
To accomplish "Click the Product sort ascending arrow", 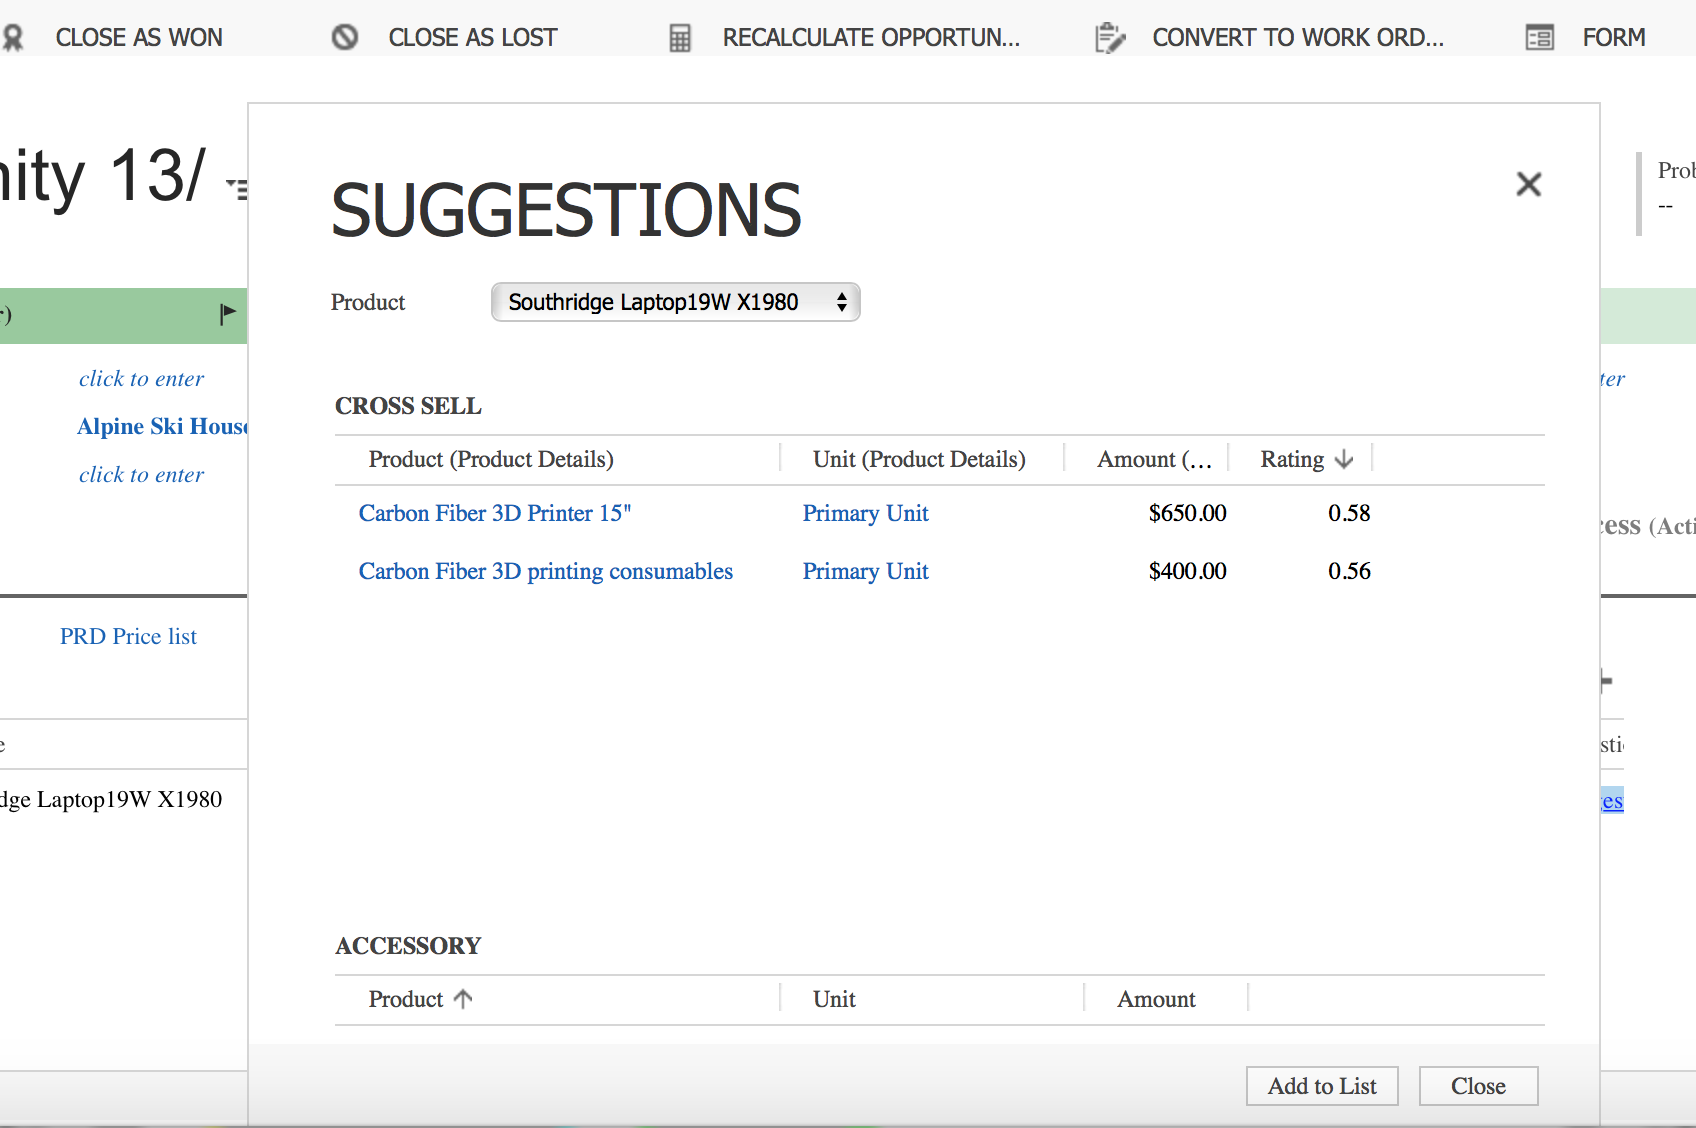I will point(462,999).
